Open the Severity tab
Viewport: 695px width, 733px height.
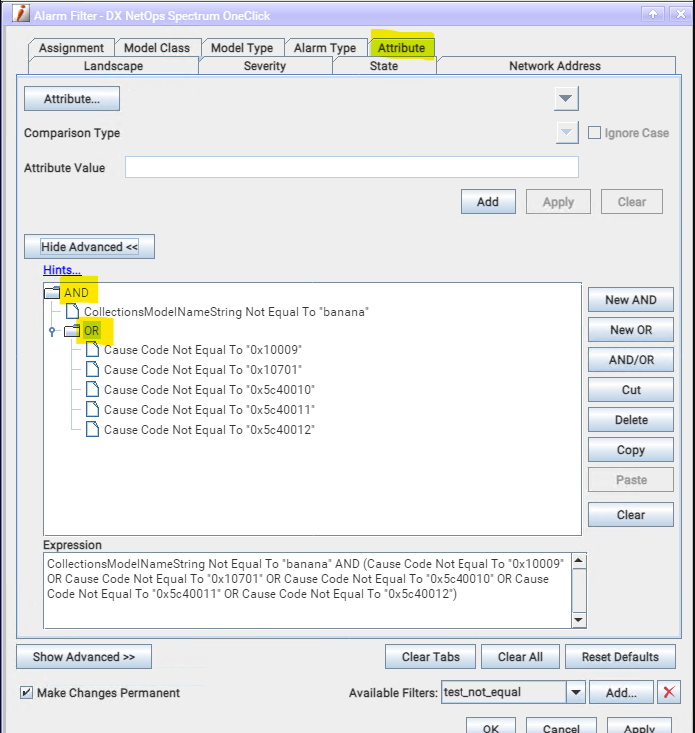tap(265, 66)
